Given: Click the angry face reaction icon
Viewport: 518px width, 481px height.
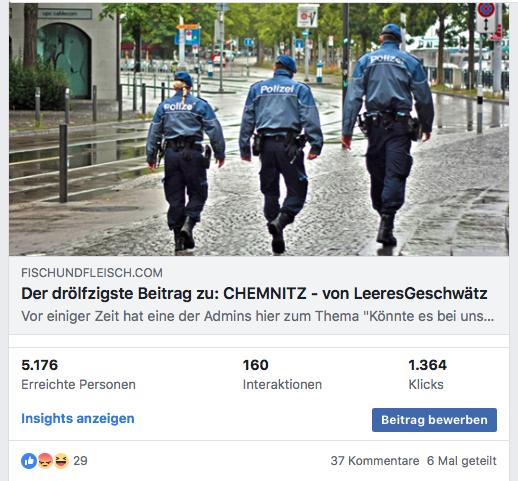Looking at the screenshot, I should [x=45, y=461].
